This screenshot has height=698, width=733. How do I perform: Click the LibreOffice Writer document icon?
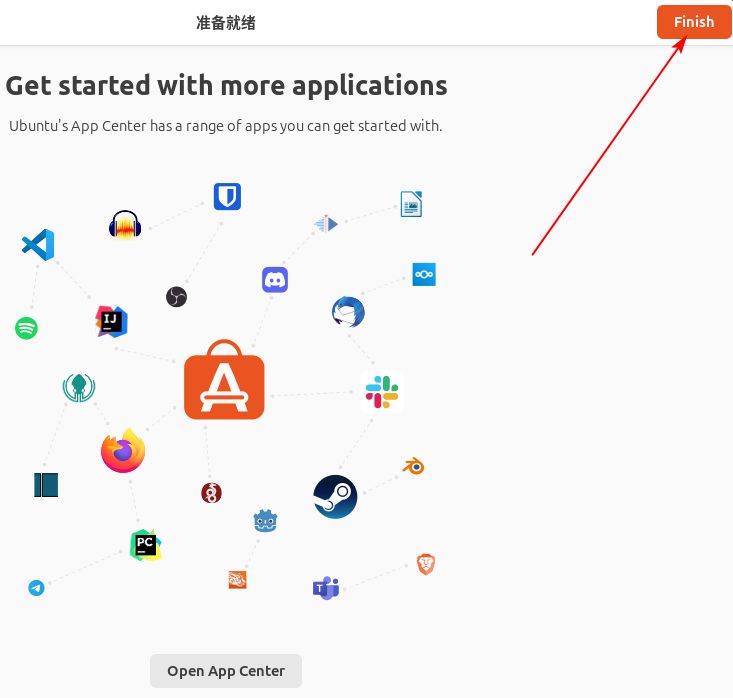click(411, 204)
